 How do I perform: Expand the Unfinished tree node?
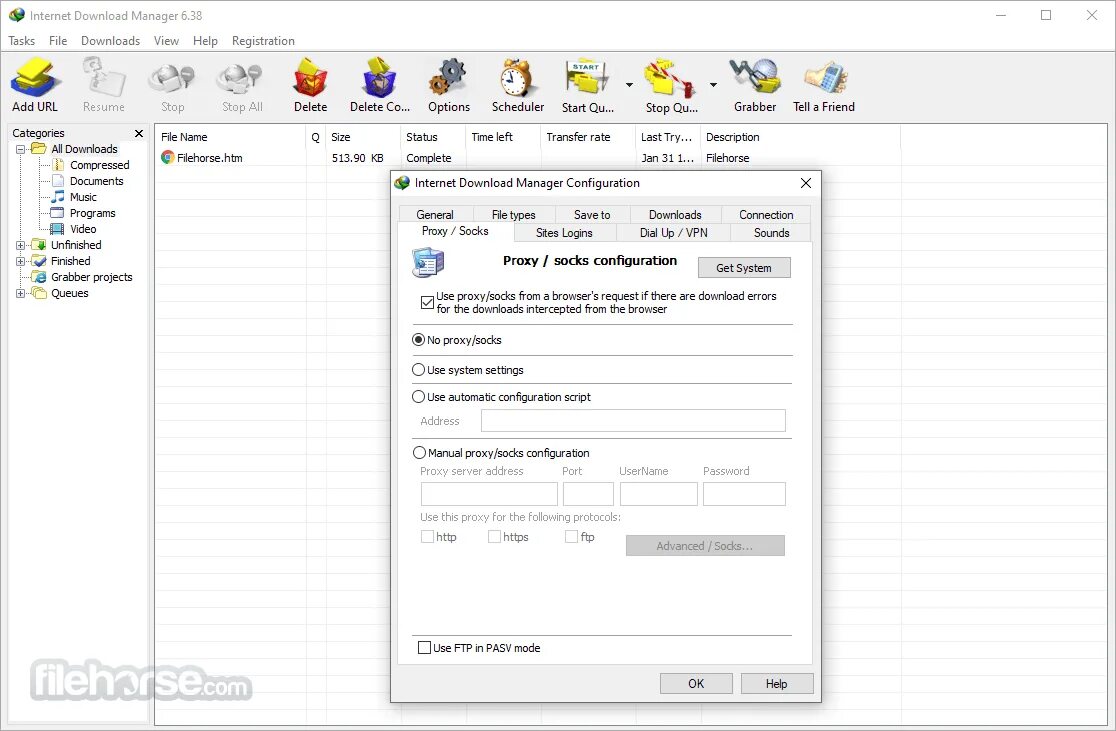21,246
